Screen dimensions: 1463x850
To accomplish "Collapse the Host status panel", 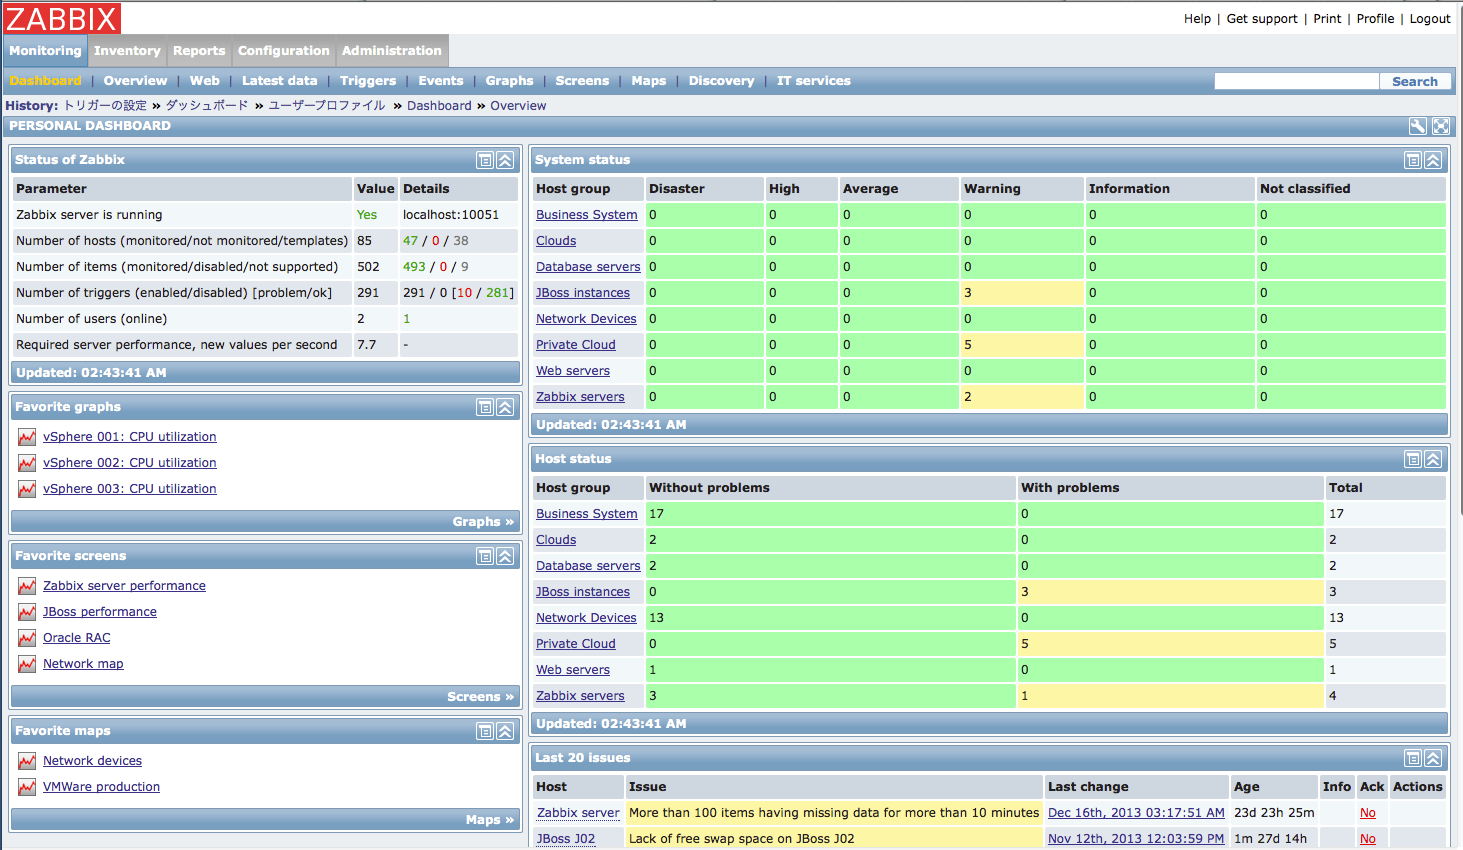I will [x=1433, y=459].
